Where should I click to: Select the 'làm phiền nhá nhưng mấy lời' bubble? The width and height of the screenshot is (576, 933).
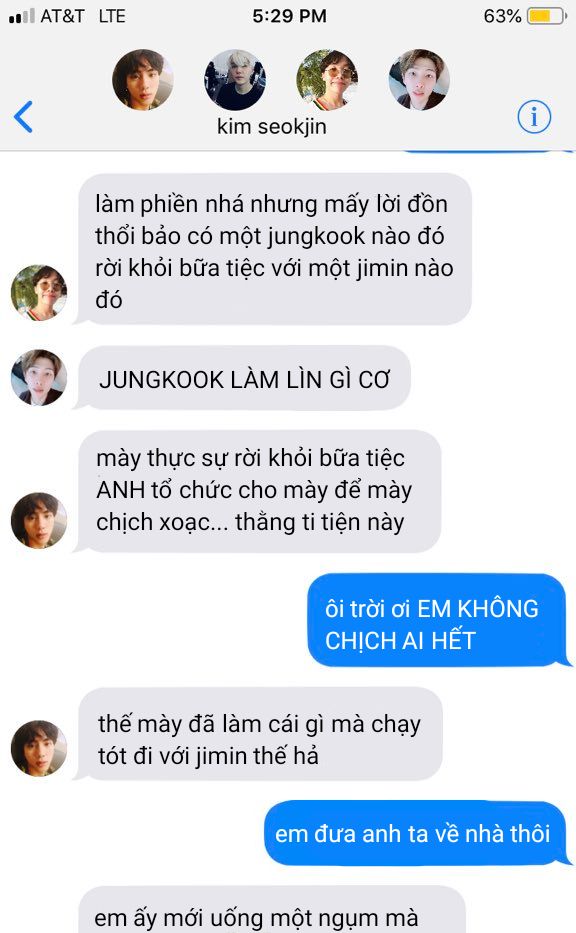click(x=273, y=249)
